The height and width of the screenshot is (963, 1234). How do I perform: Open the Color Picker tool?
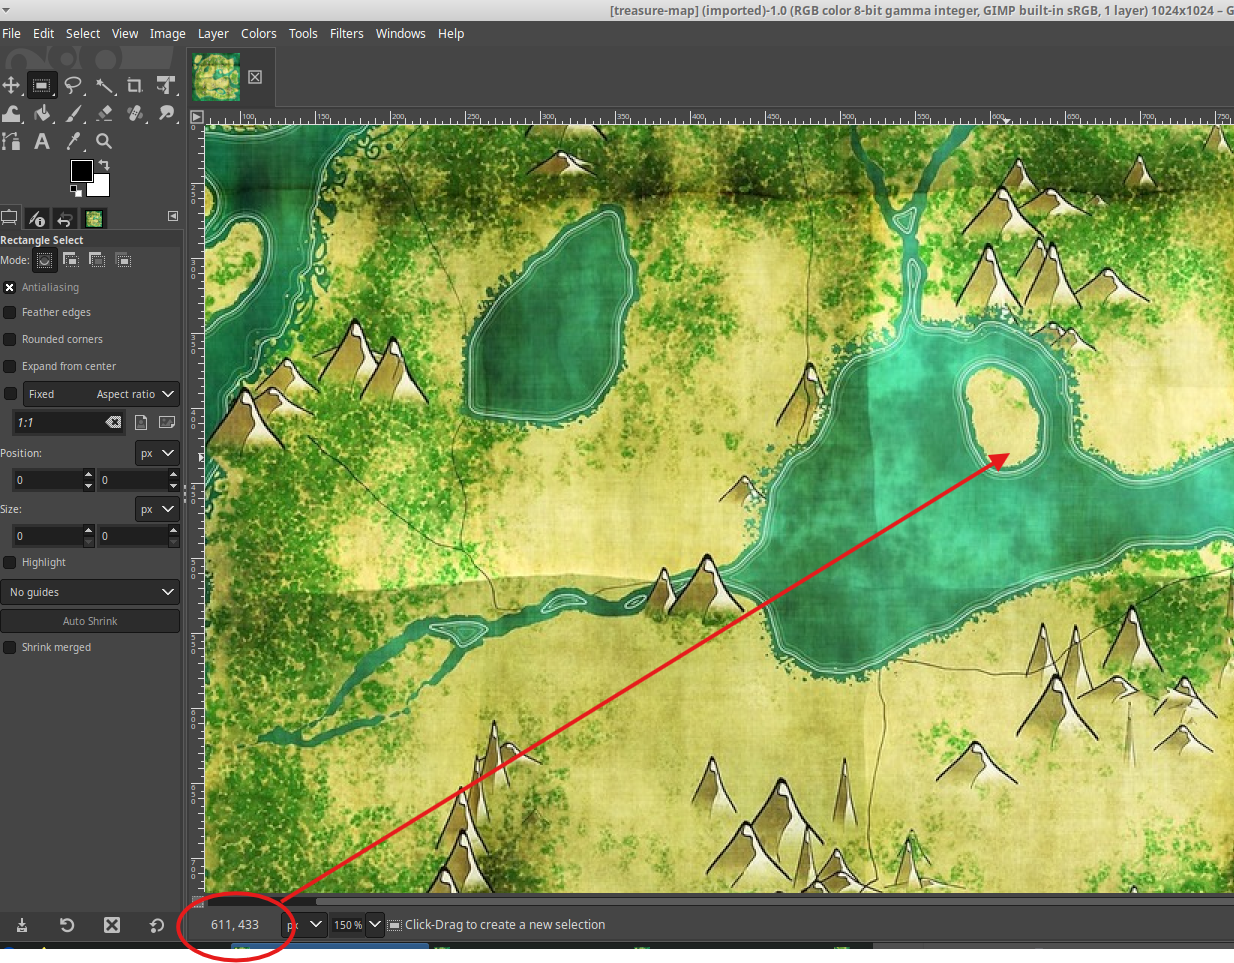pyautogui.click(x=73, y=141)
